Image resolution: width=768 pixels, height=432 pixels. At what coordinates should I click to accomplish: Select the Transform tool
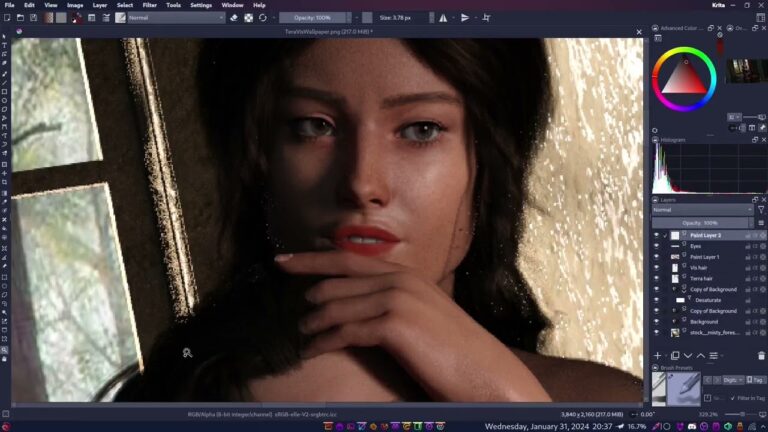pos(4,165)
